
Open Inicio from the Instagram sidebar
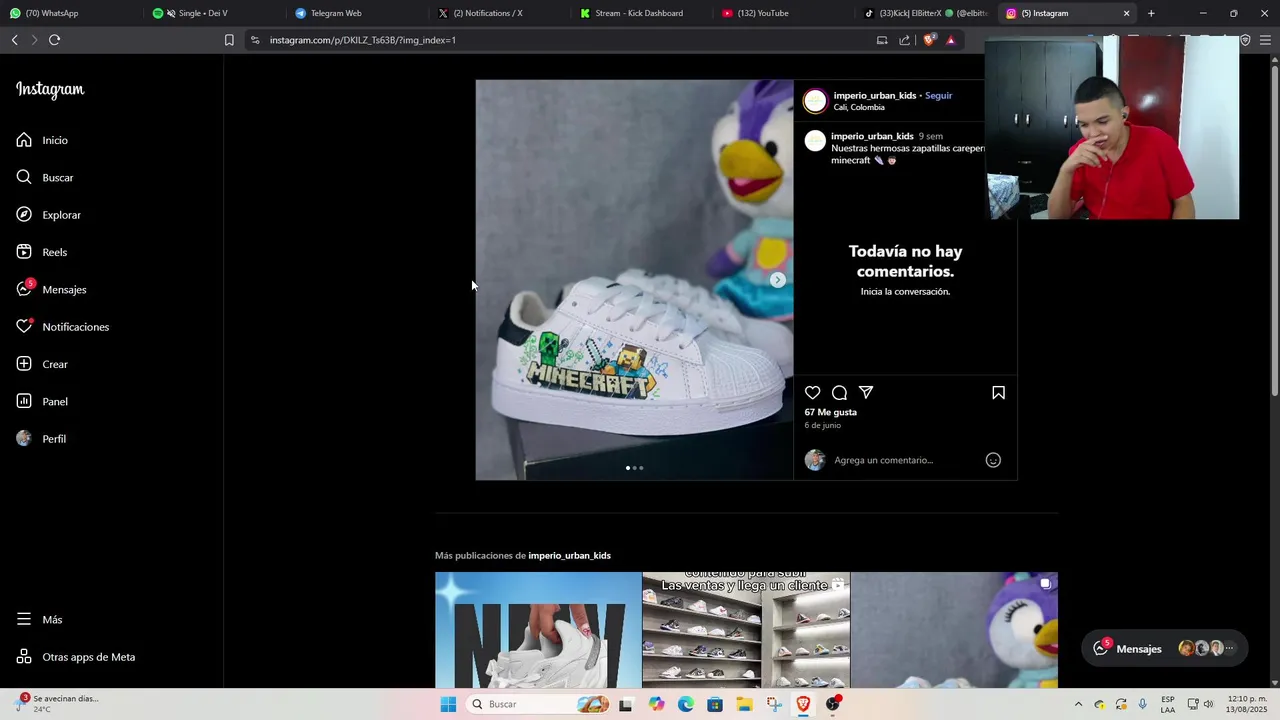coord(42,140)
